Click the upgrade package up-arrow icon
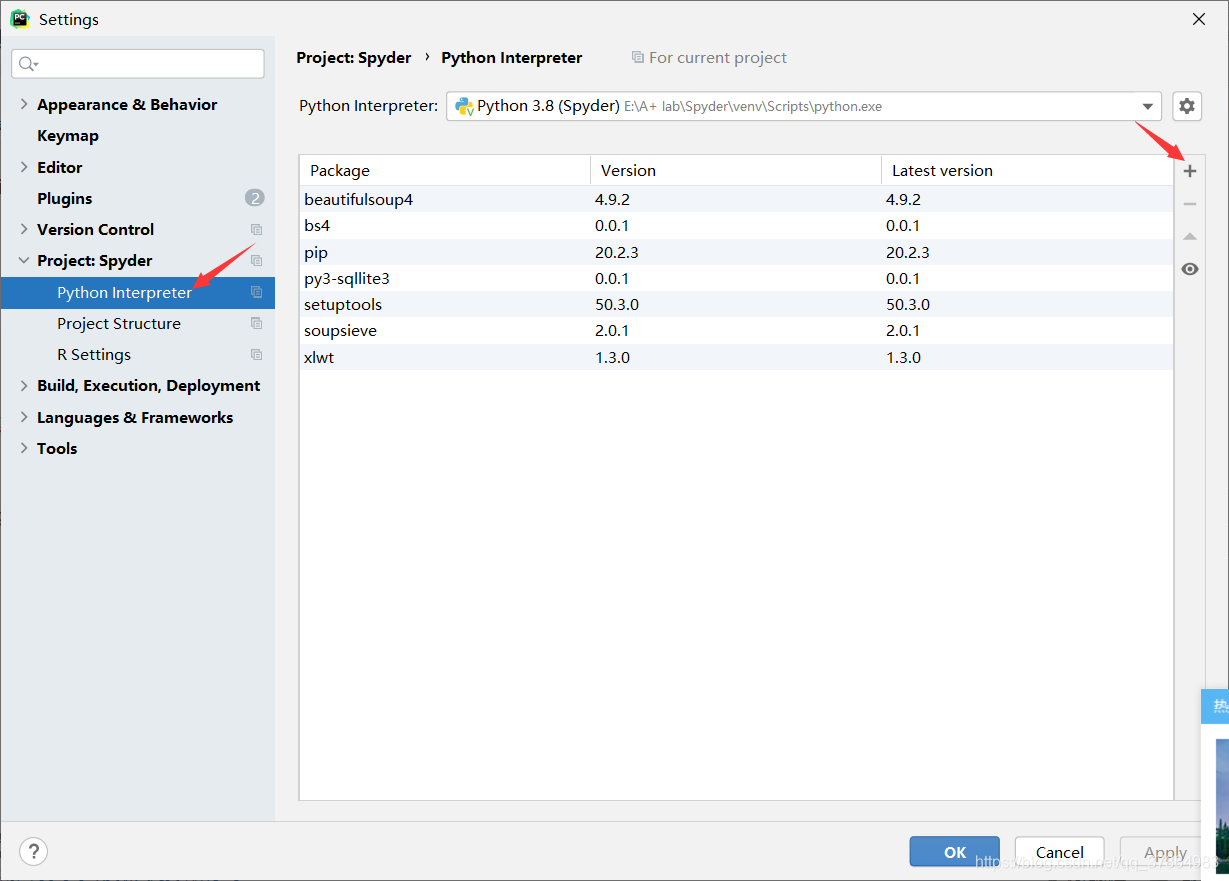The height and width of the screenshot is (881, 1229). 1189,237
